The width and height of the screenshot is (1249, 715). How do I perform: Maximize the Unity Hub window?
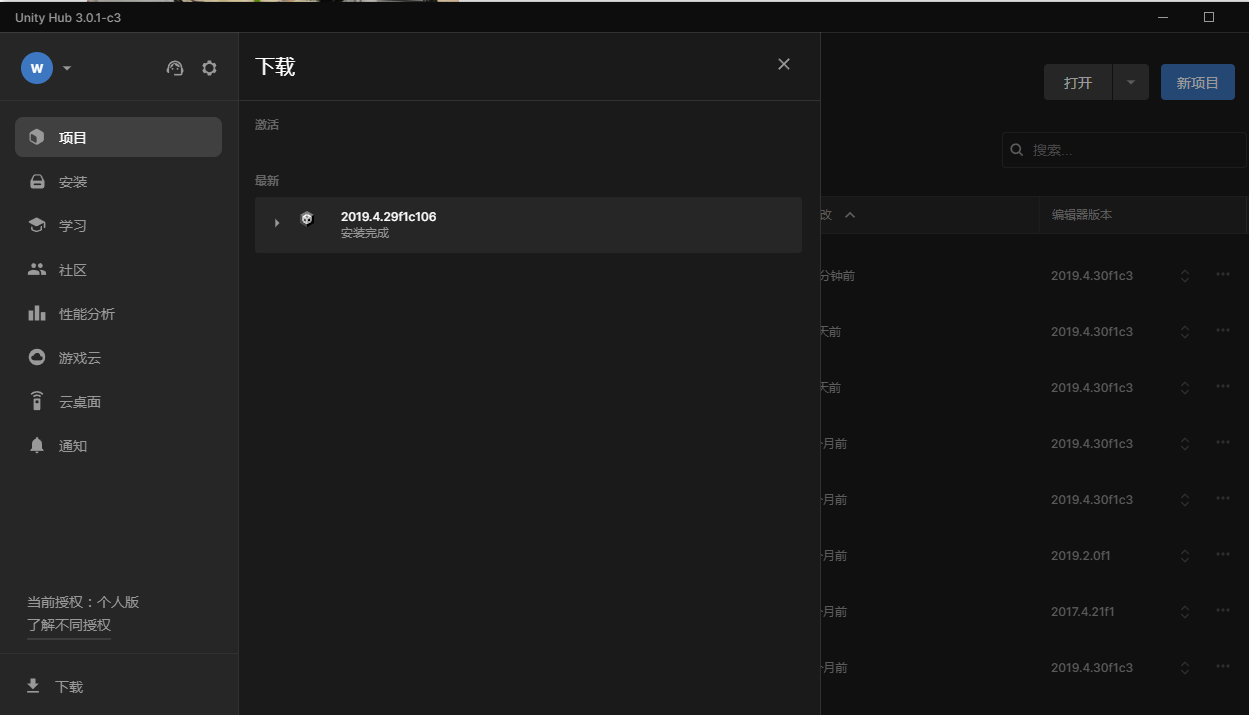(1209, 17)
